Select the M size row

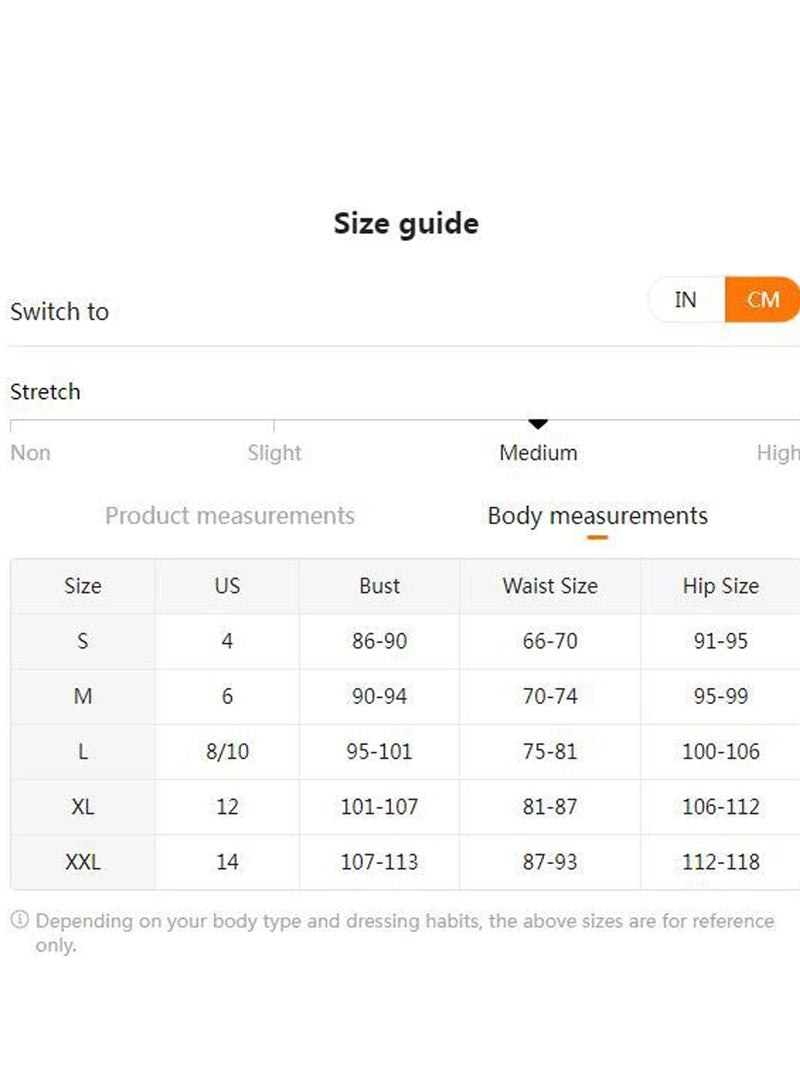coord(83,696)
